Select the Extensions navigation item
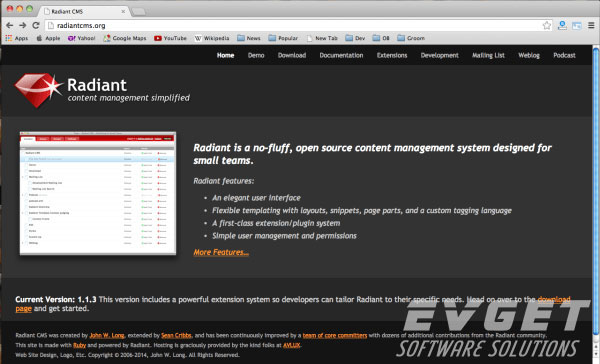This screenshot has height=364, width=600. point(392,55)
